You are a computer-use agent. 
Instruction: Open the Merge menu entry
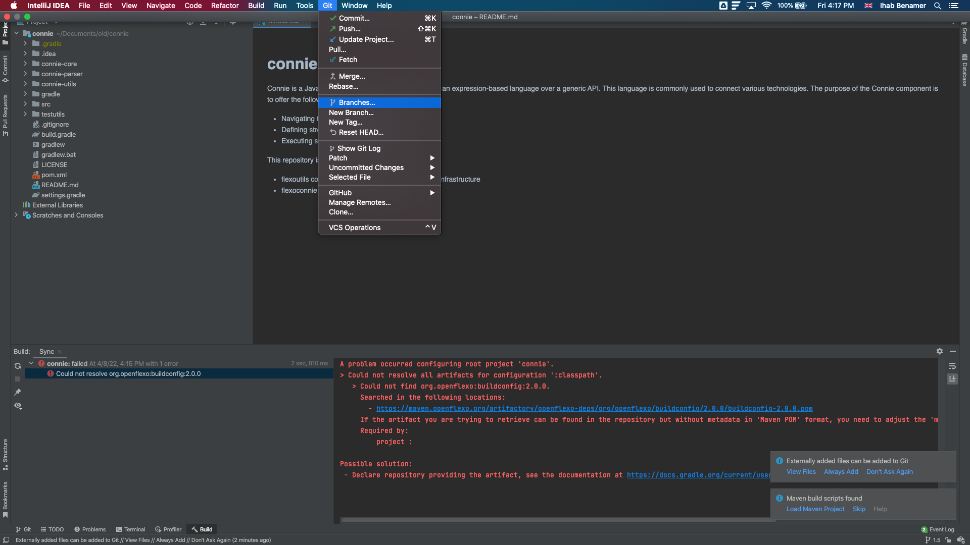click(379, 76)
